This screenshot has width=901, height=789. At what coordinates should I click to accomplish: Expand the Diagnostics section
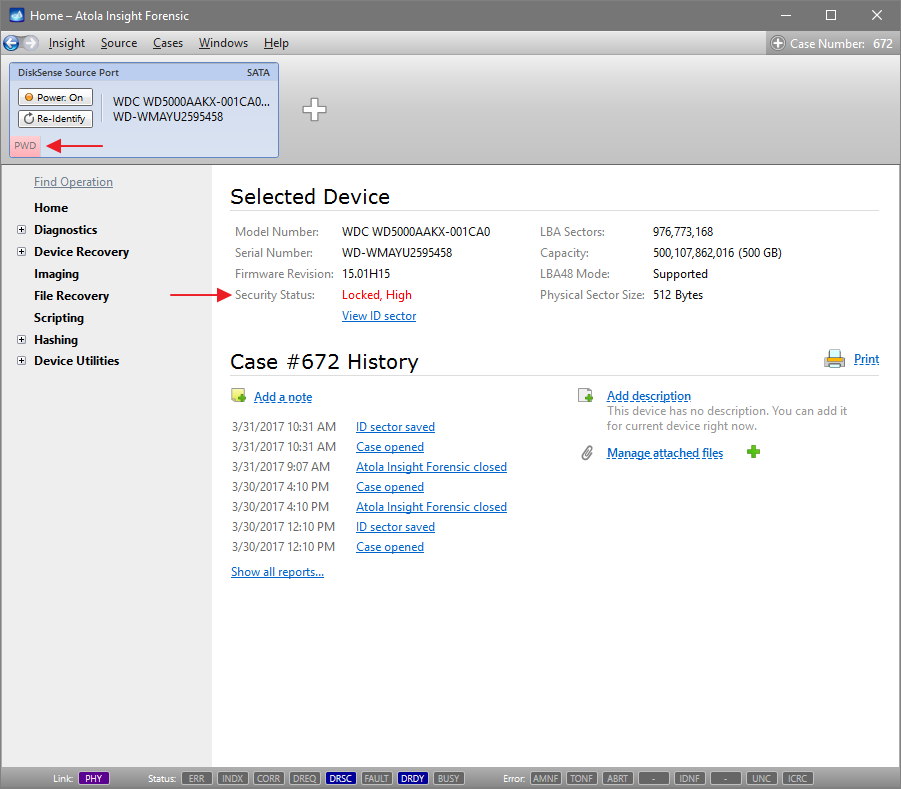pyautogui.click(x=22, y=229)
